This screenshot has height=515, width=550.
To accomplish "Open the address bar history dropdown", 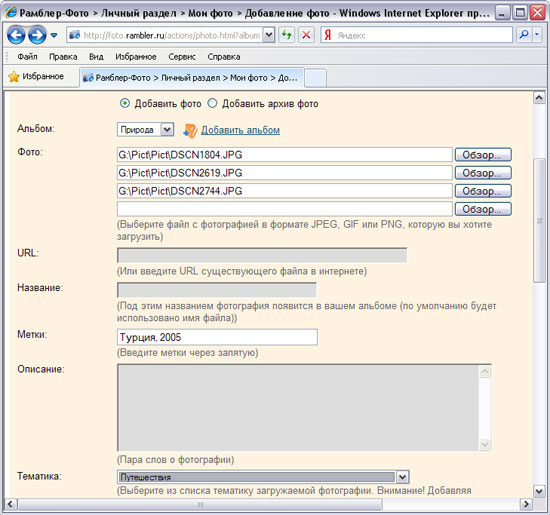I will 269,35.
